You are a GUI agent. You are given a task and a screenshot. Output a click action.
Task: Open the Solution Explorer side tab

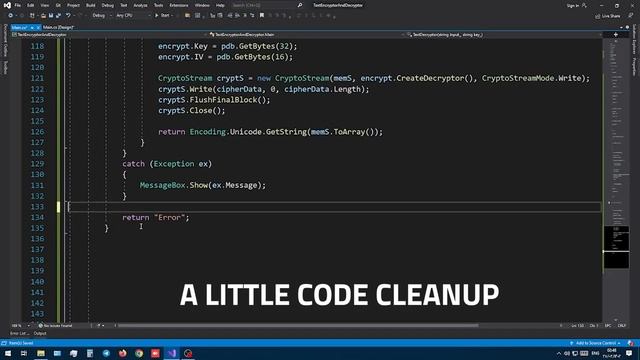pyautogui.click(x=634, y=38)
